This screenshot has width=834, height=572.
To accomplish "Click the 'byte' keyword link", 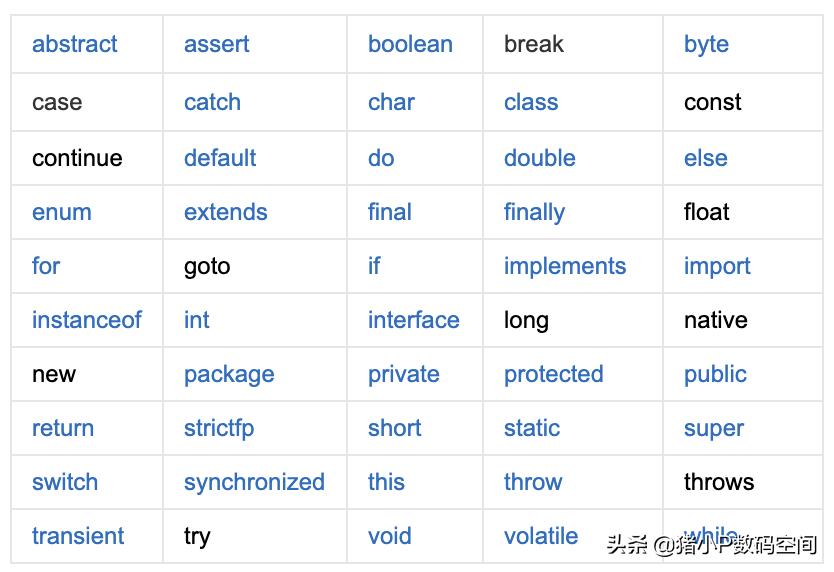I will point(706,44).
